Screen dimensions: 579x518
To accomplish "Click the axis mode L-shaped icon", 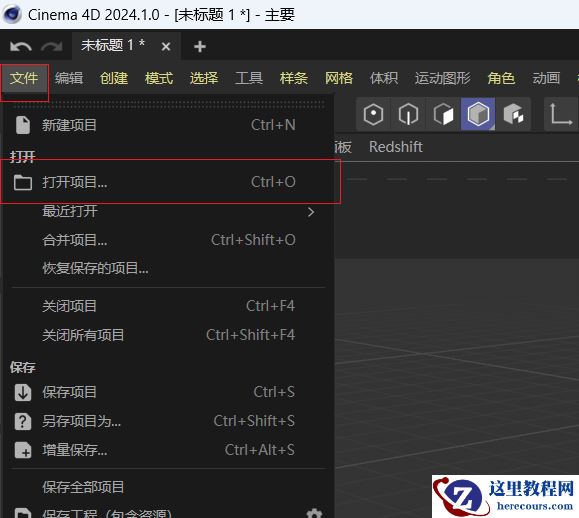I will (x=560, y=114).
